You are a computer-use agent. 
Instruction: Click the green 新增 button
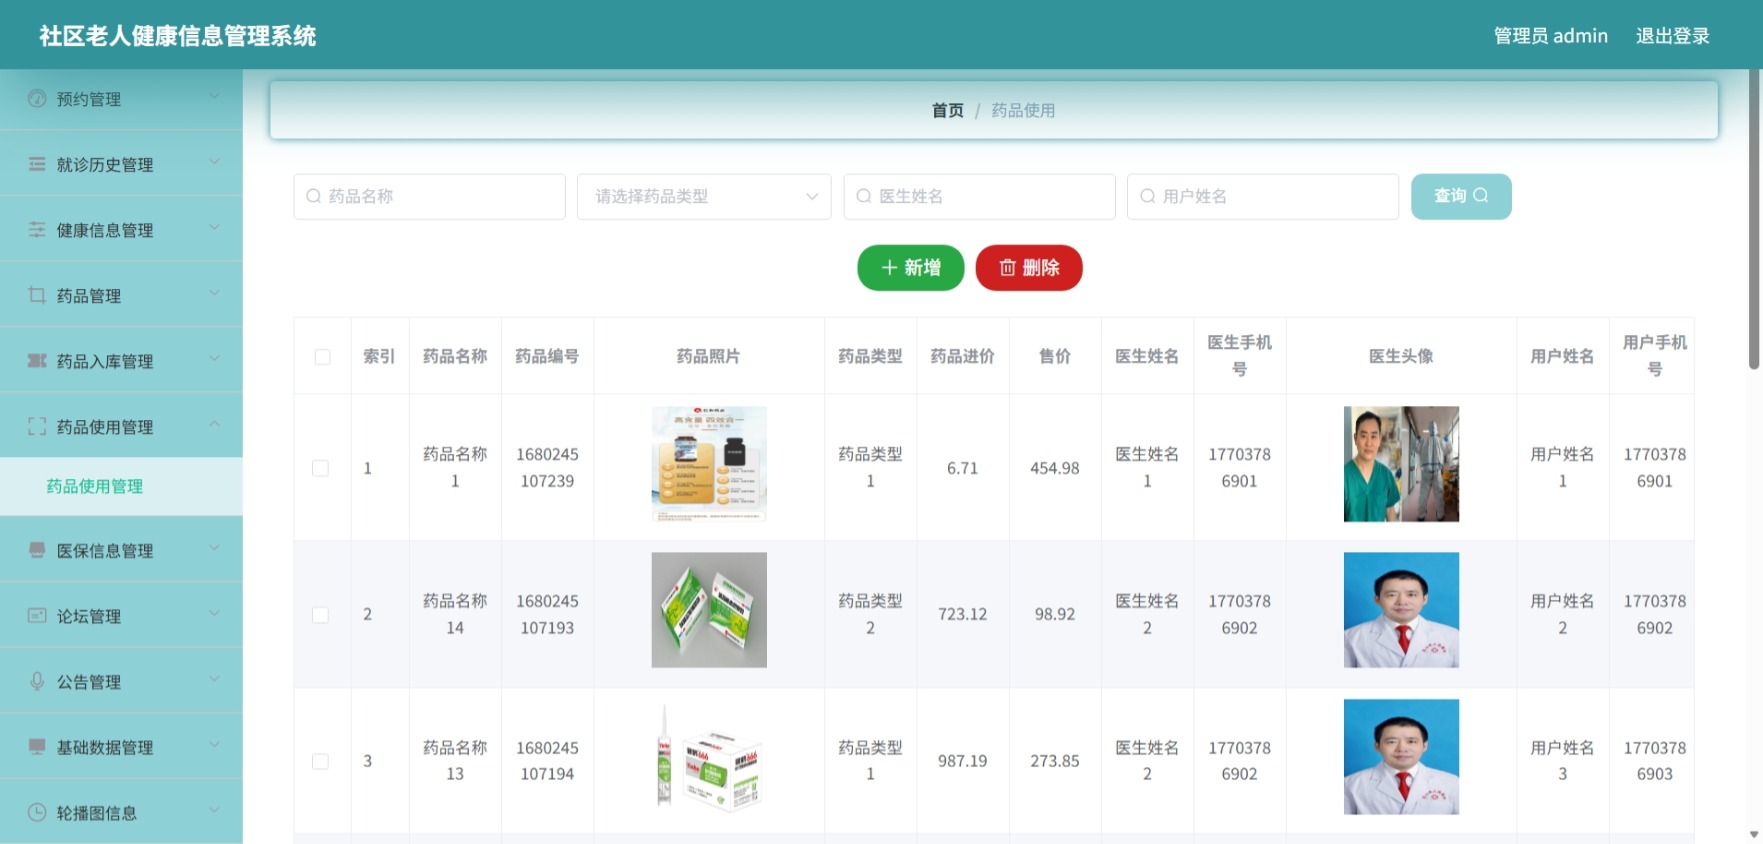910,267
